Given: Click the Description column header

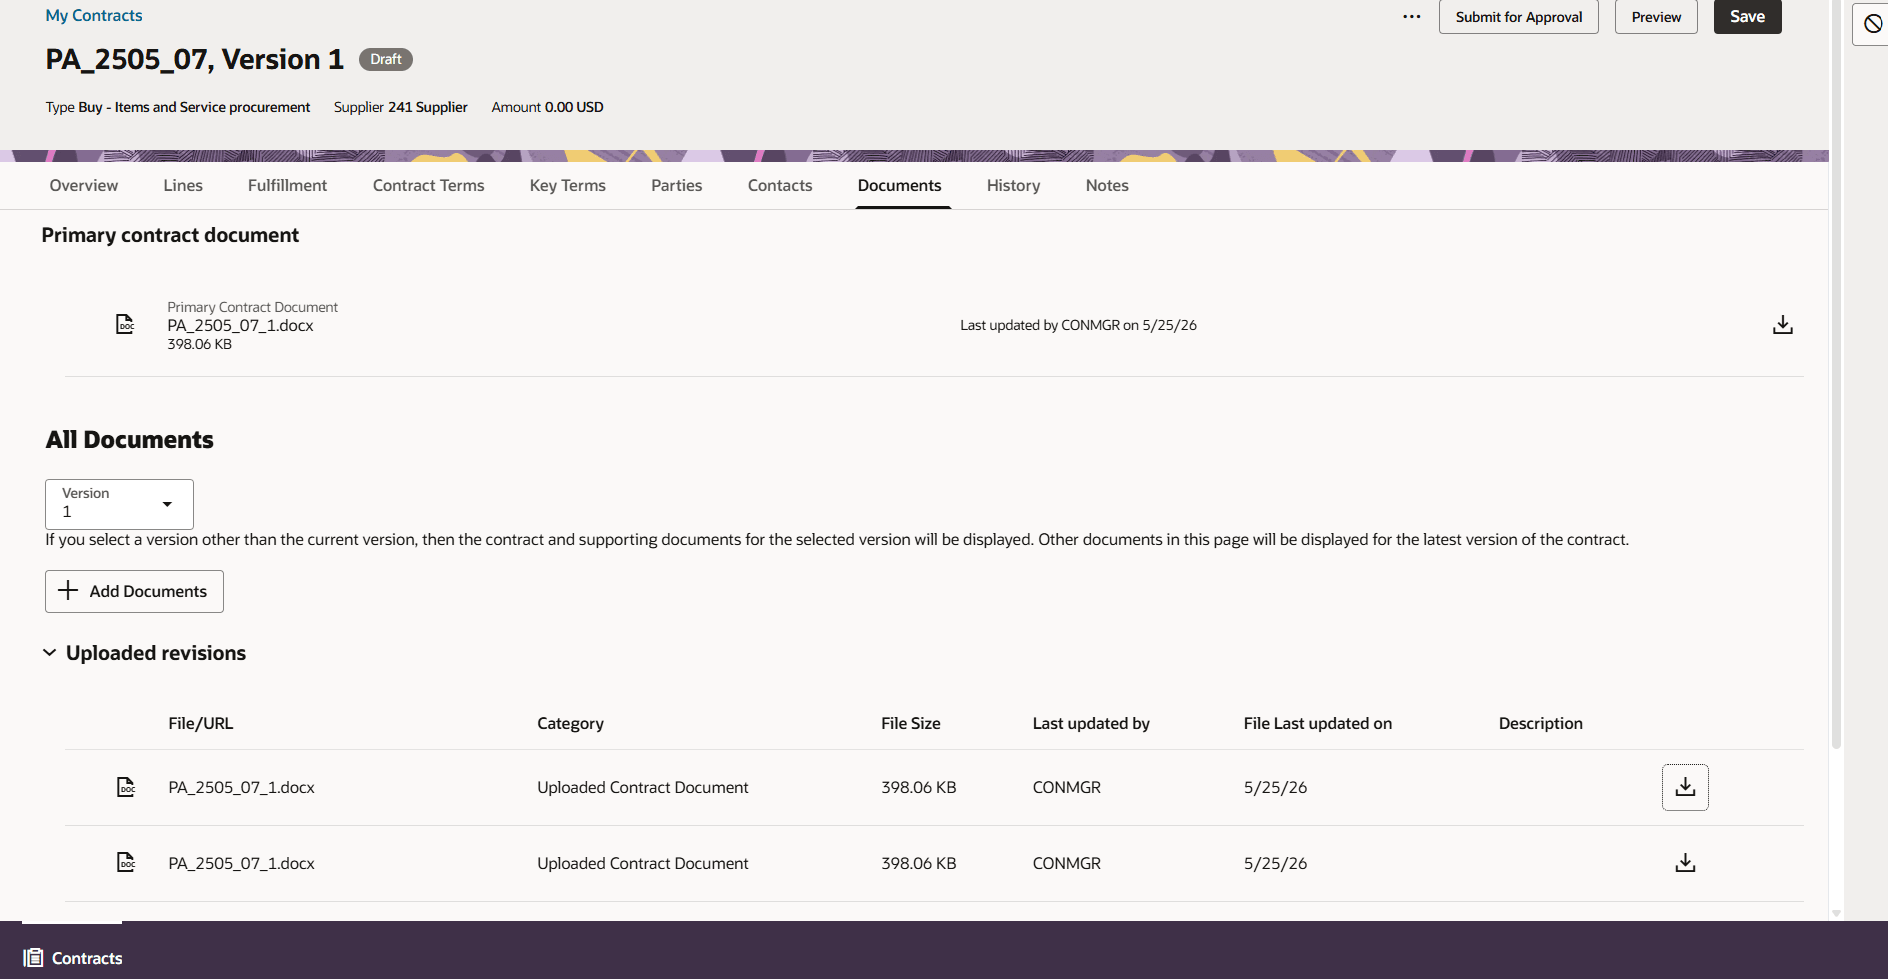Looking at the screenshot, I should (x=1540, y=724).
